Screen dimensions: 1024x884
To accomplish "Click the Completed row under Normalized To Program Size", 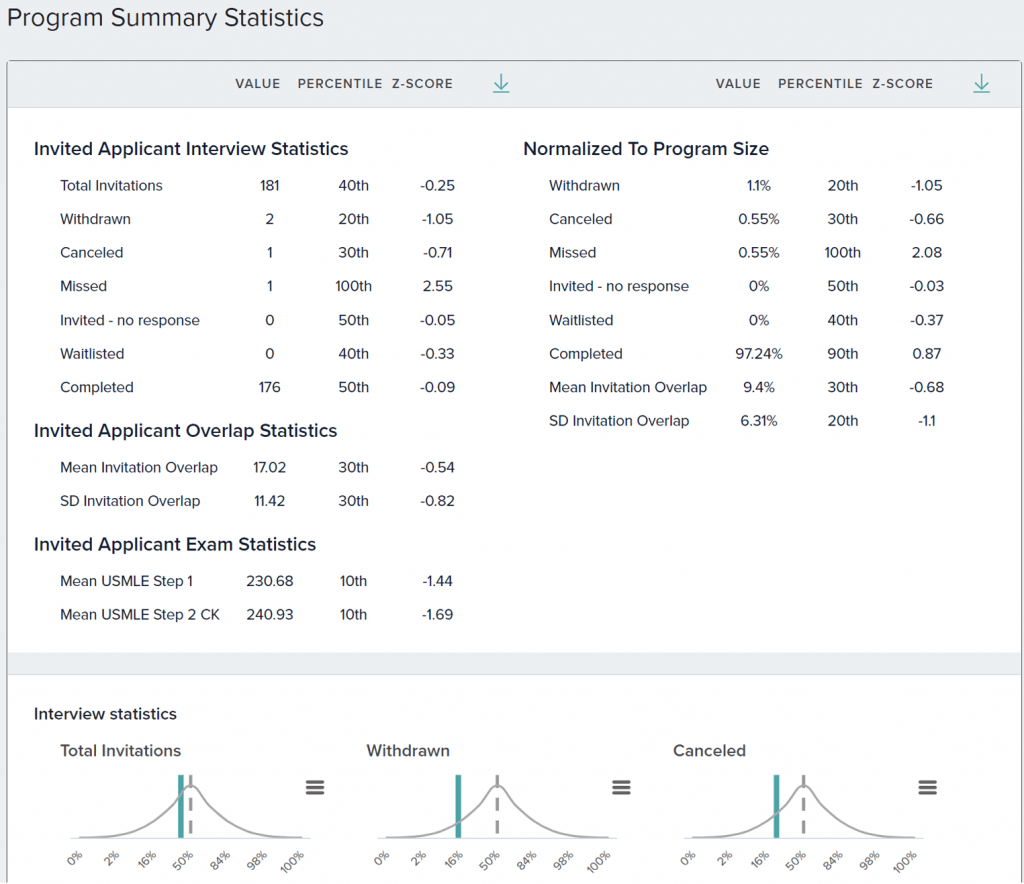I will pos(585,354).
